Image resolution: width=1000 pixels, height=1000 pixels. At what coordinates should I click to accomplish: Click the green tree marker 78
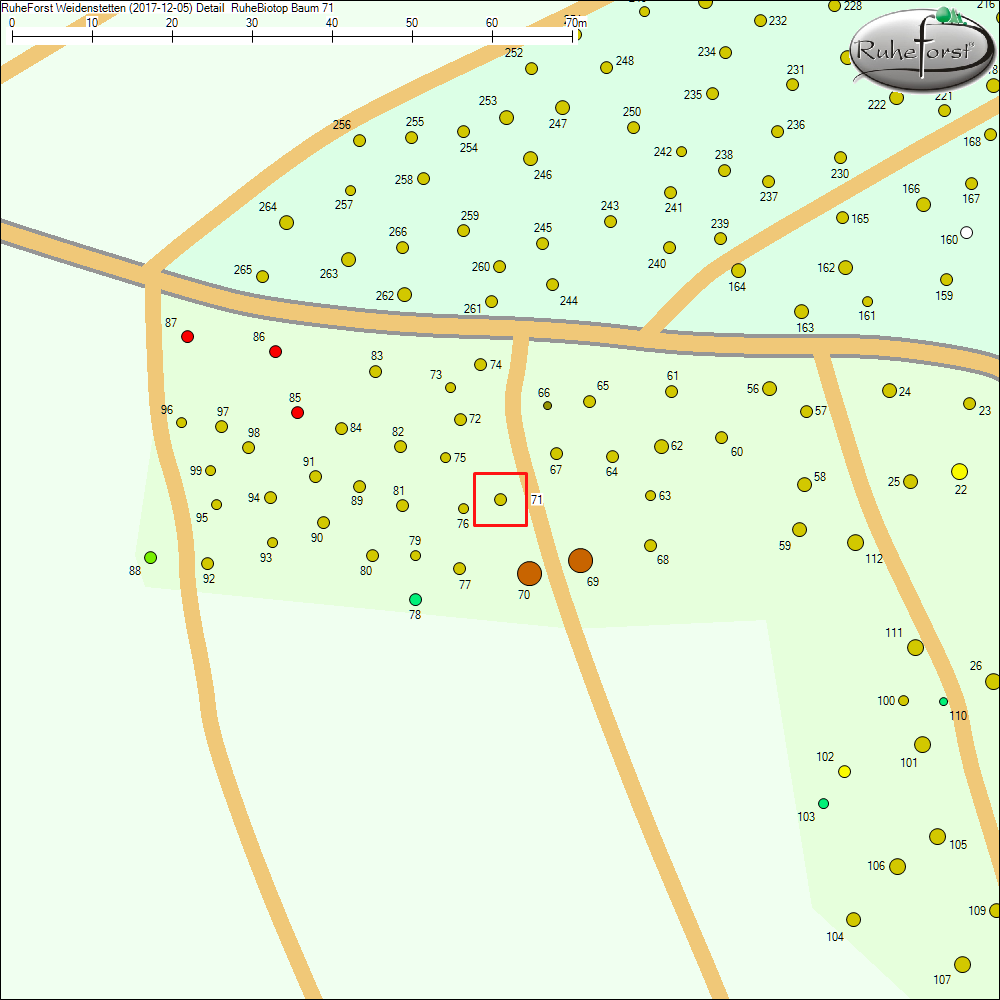coord(415,599)
